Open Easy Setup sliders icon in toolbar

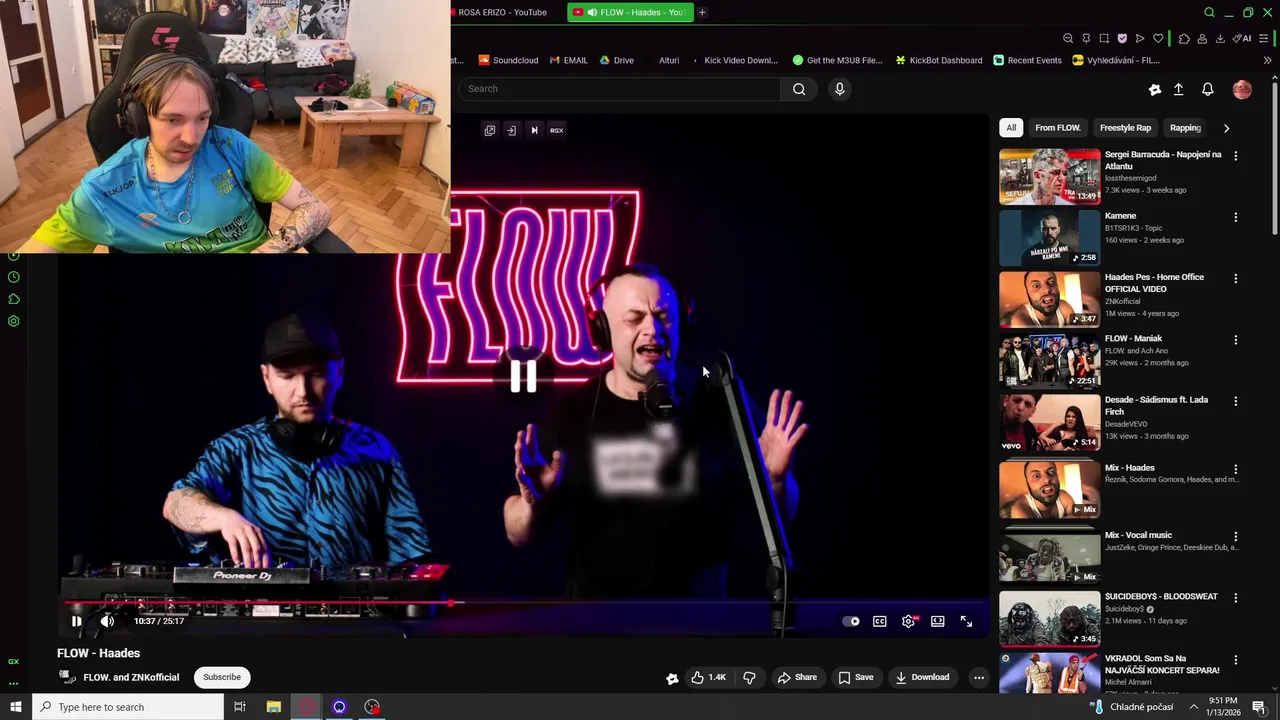point(1264,38)
